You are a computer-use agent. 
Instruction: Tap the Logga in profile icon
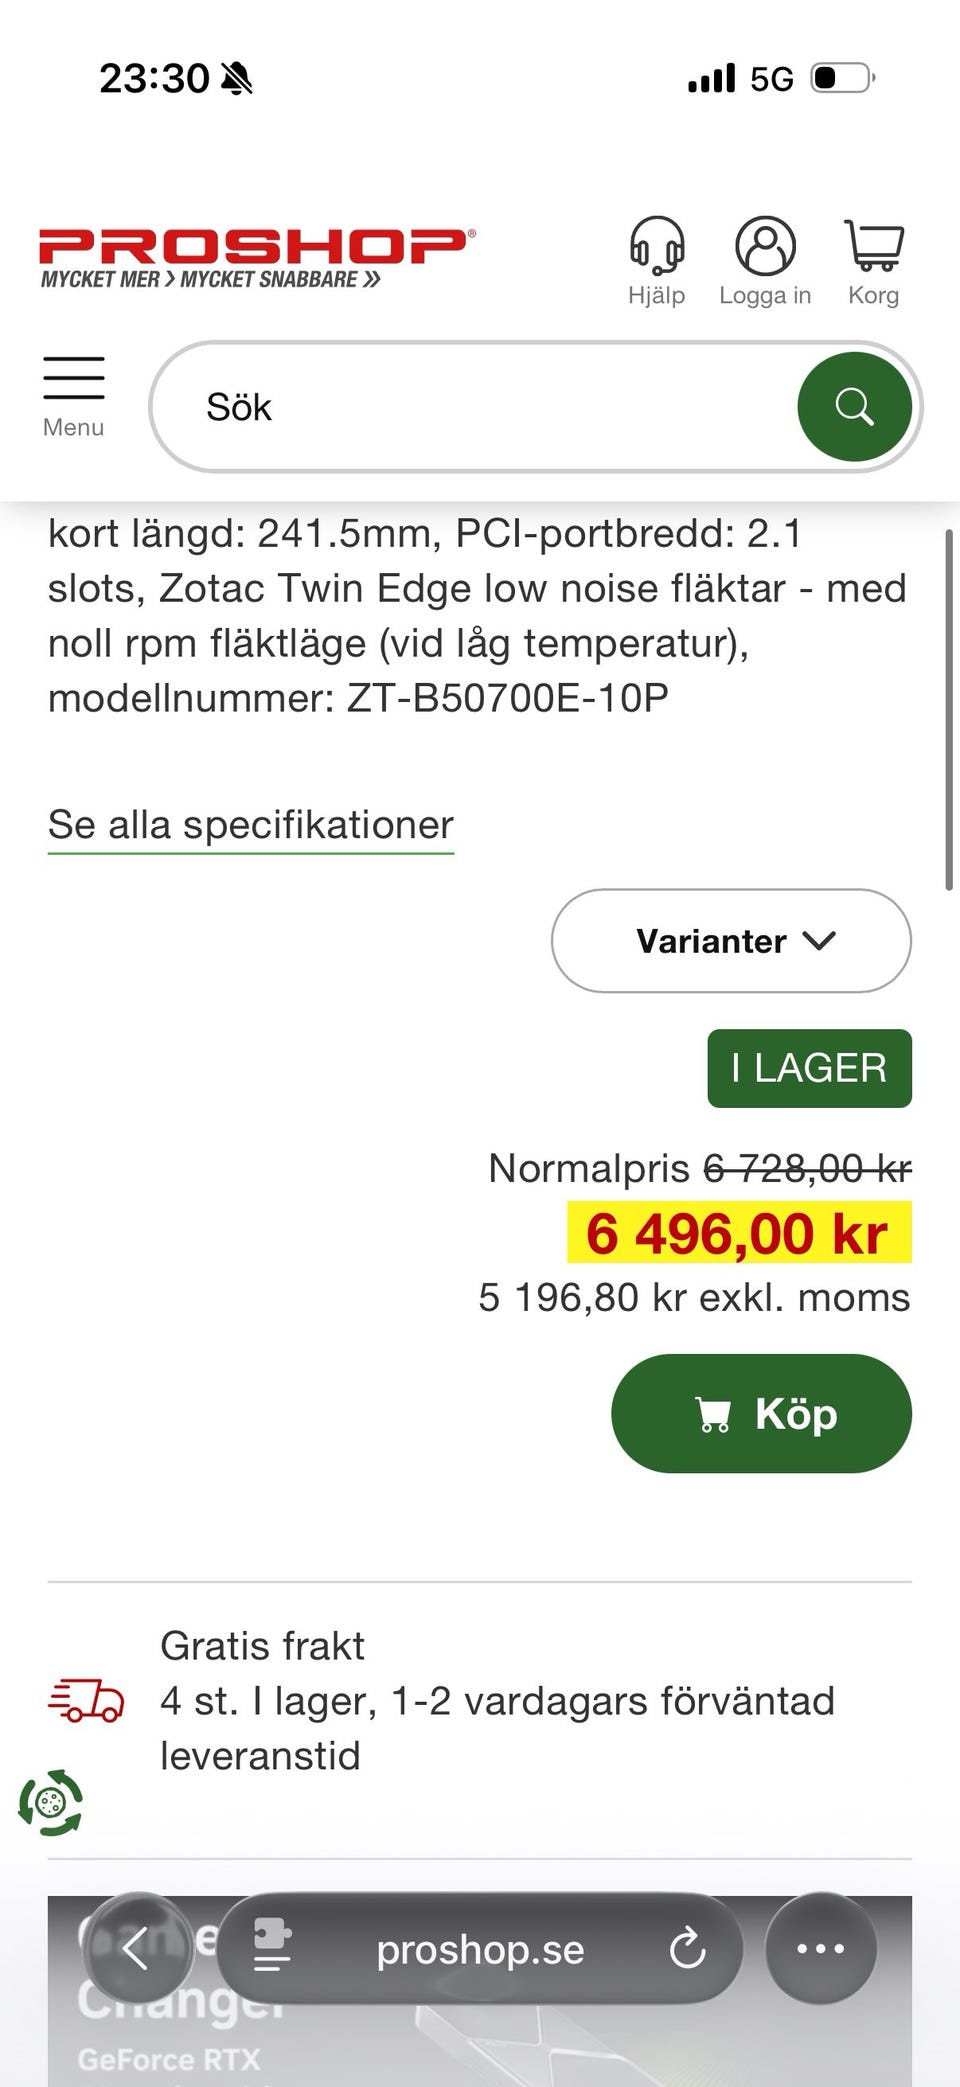[x=765, y=247]
